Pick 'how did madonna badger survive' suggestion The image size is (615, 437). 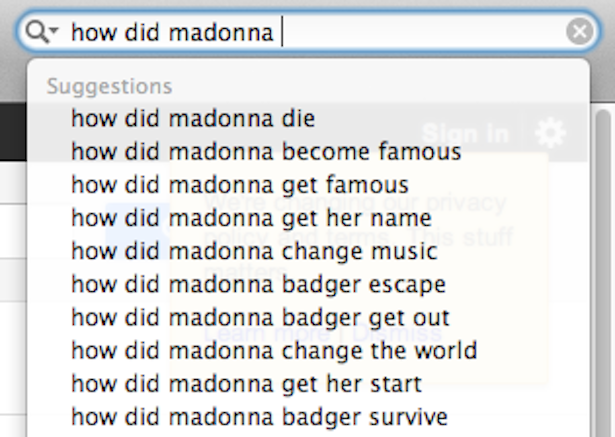click(x=308, y=417)
